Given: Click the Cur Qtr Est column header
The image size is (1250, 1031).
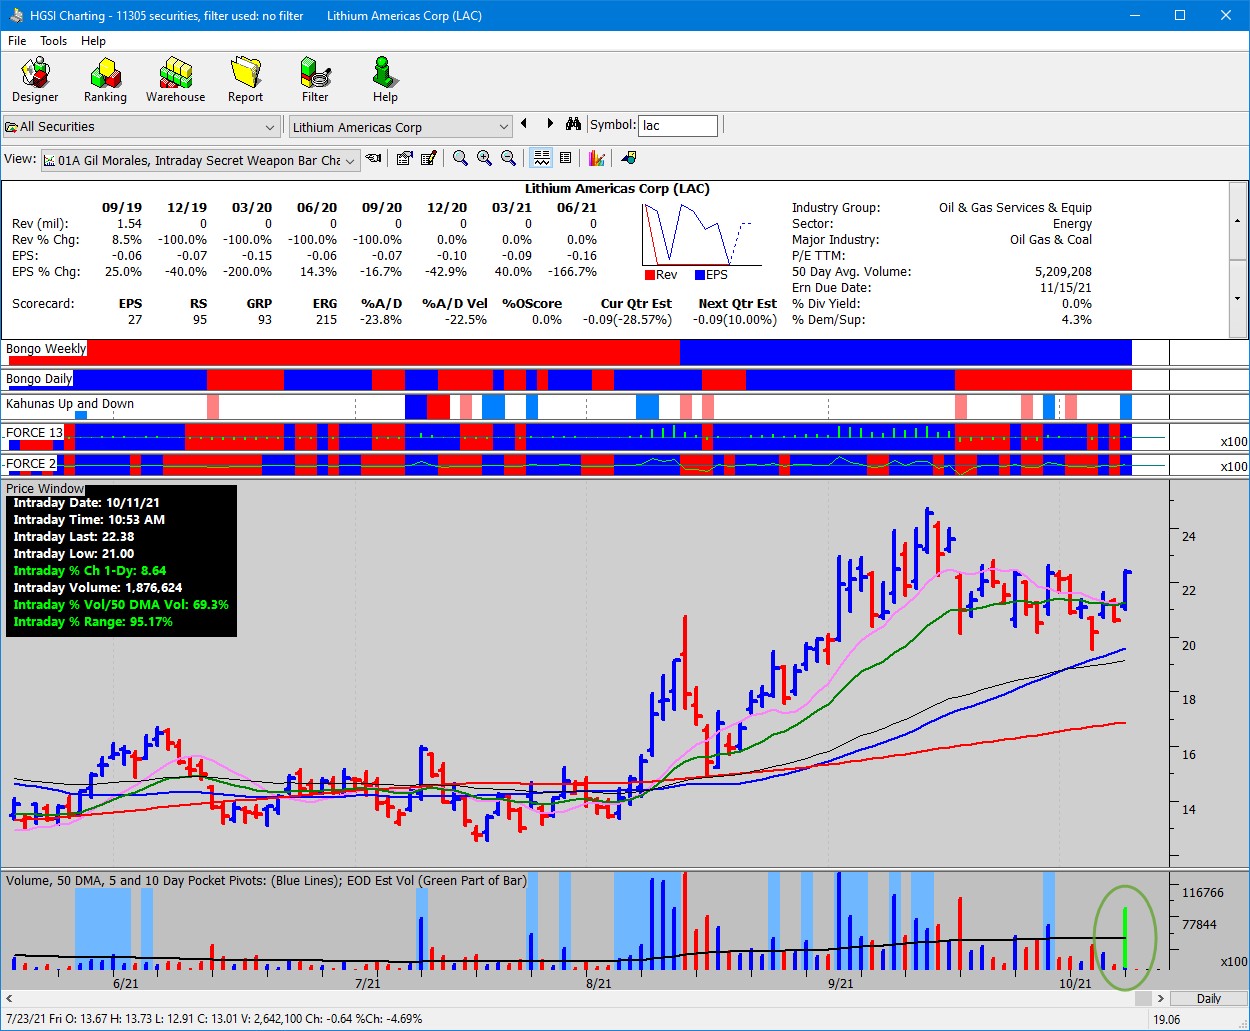Looking at the screenshot, I should tap(636, 304).
